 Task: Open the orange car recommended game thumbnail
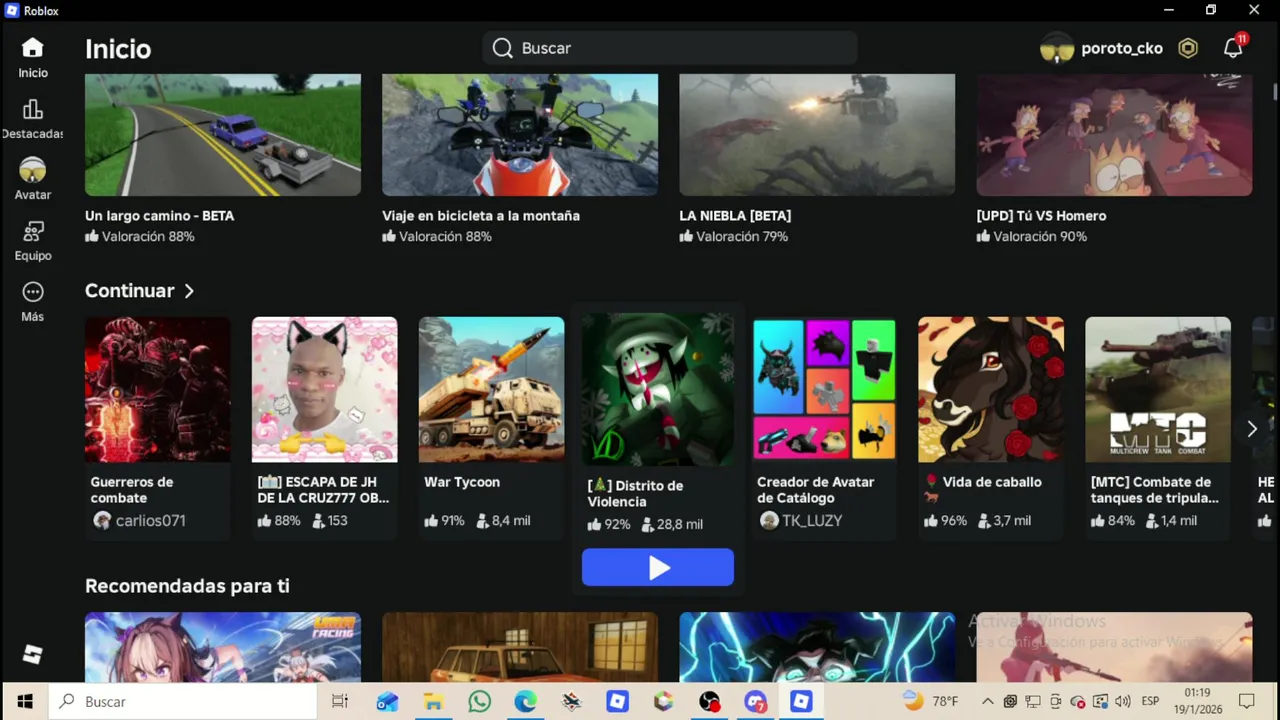pyautogui.click(x=520, y=647)
